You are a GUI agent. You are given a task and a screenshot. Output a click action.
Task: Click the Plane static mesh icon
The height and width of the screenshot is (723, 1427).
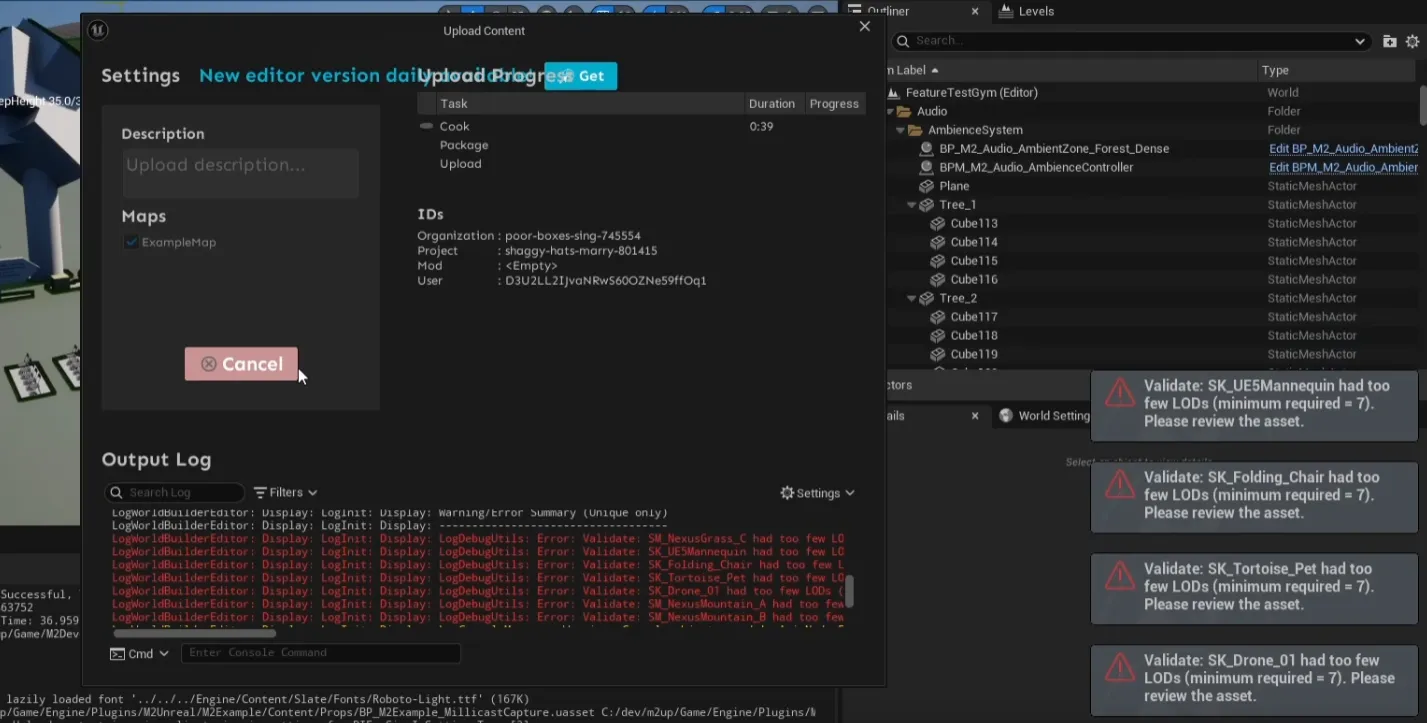pyautogui.click(x=926, y=186)
